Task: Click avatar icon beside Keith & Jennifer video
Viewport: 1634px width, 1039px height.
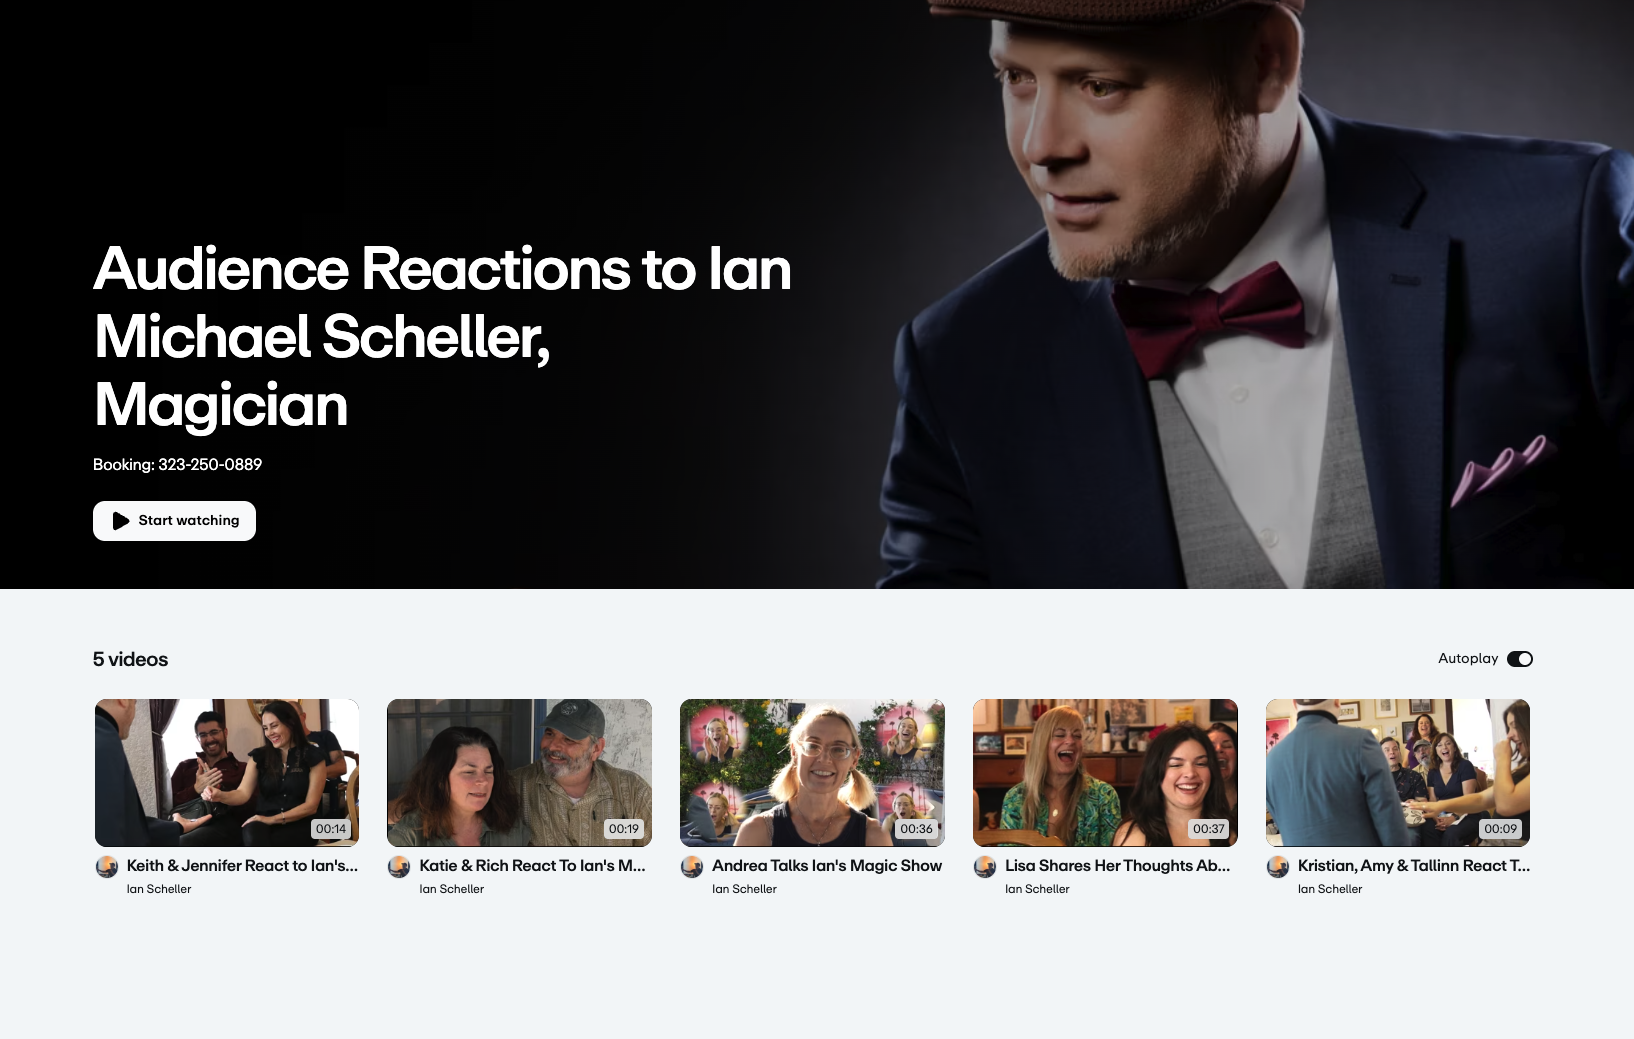Action: pos(107,866)
